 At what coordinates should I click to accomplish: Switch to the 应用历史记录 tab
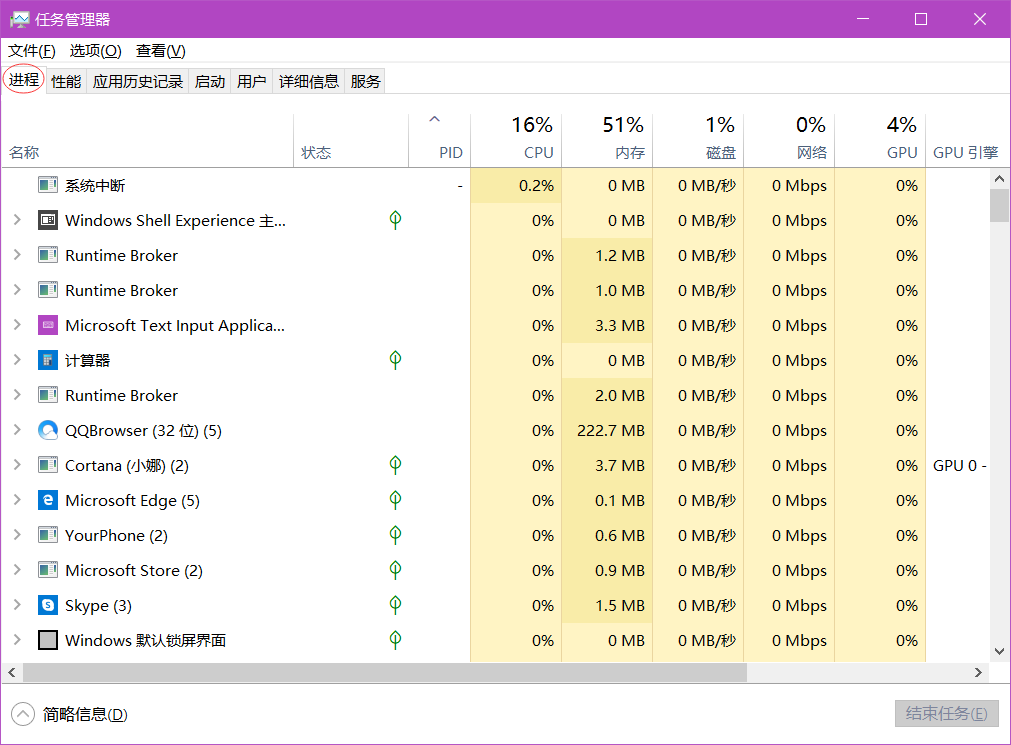click(137, 81)
